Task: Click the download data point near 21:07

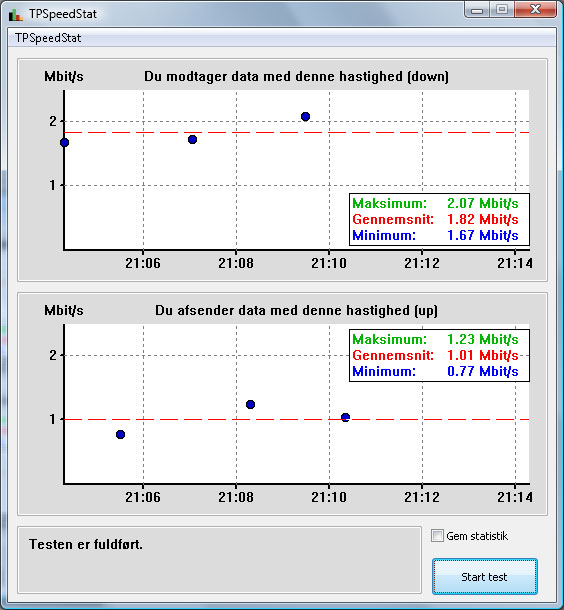Action: [x=192, y=139]
